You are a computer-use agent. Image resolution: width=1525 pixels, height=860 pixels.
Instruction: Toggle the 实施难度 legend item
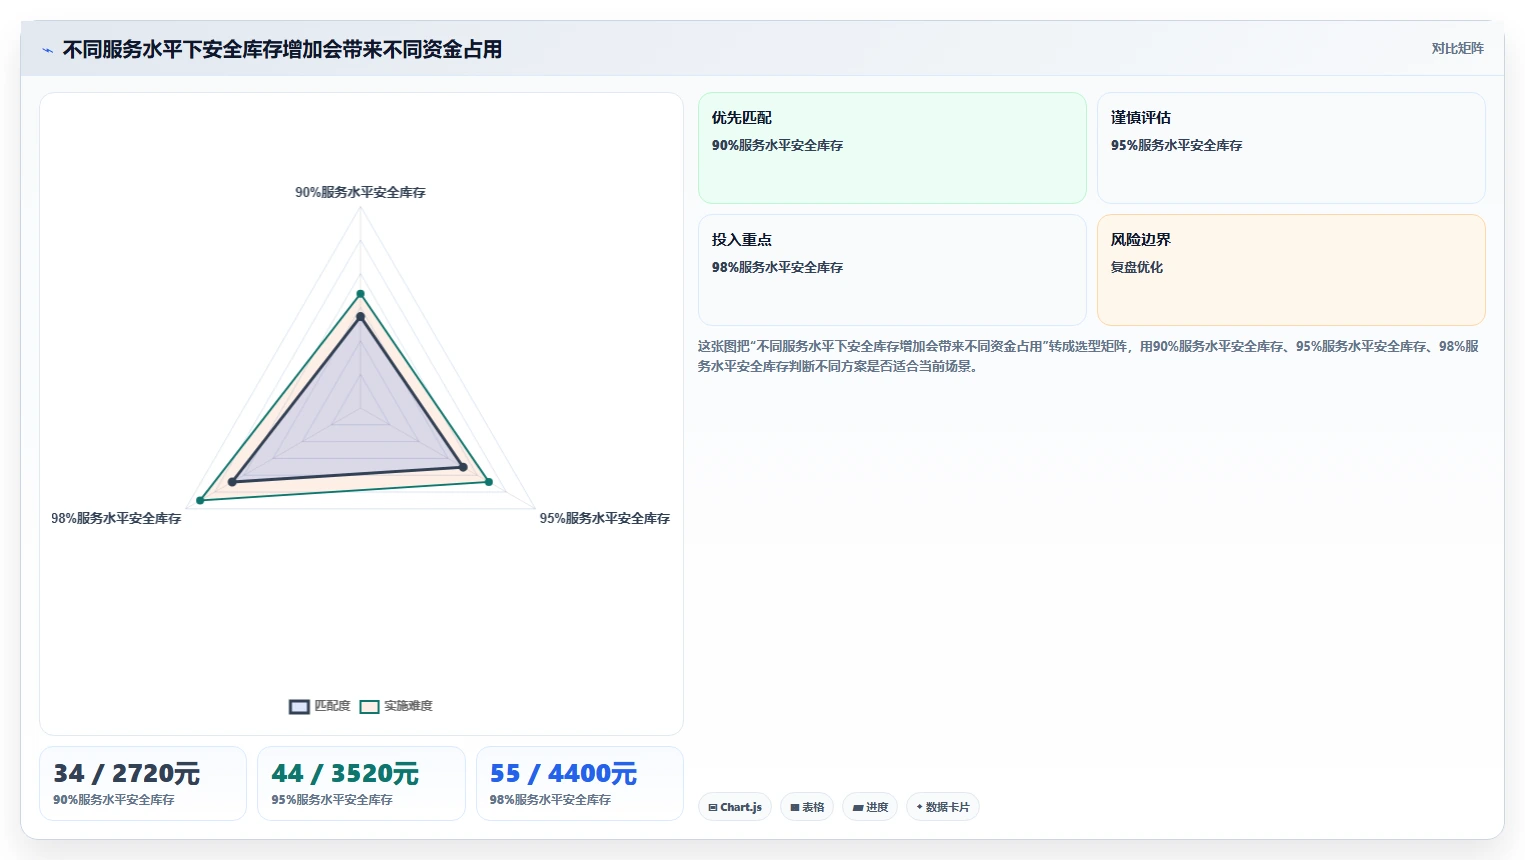(396, 706)
